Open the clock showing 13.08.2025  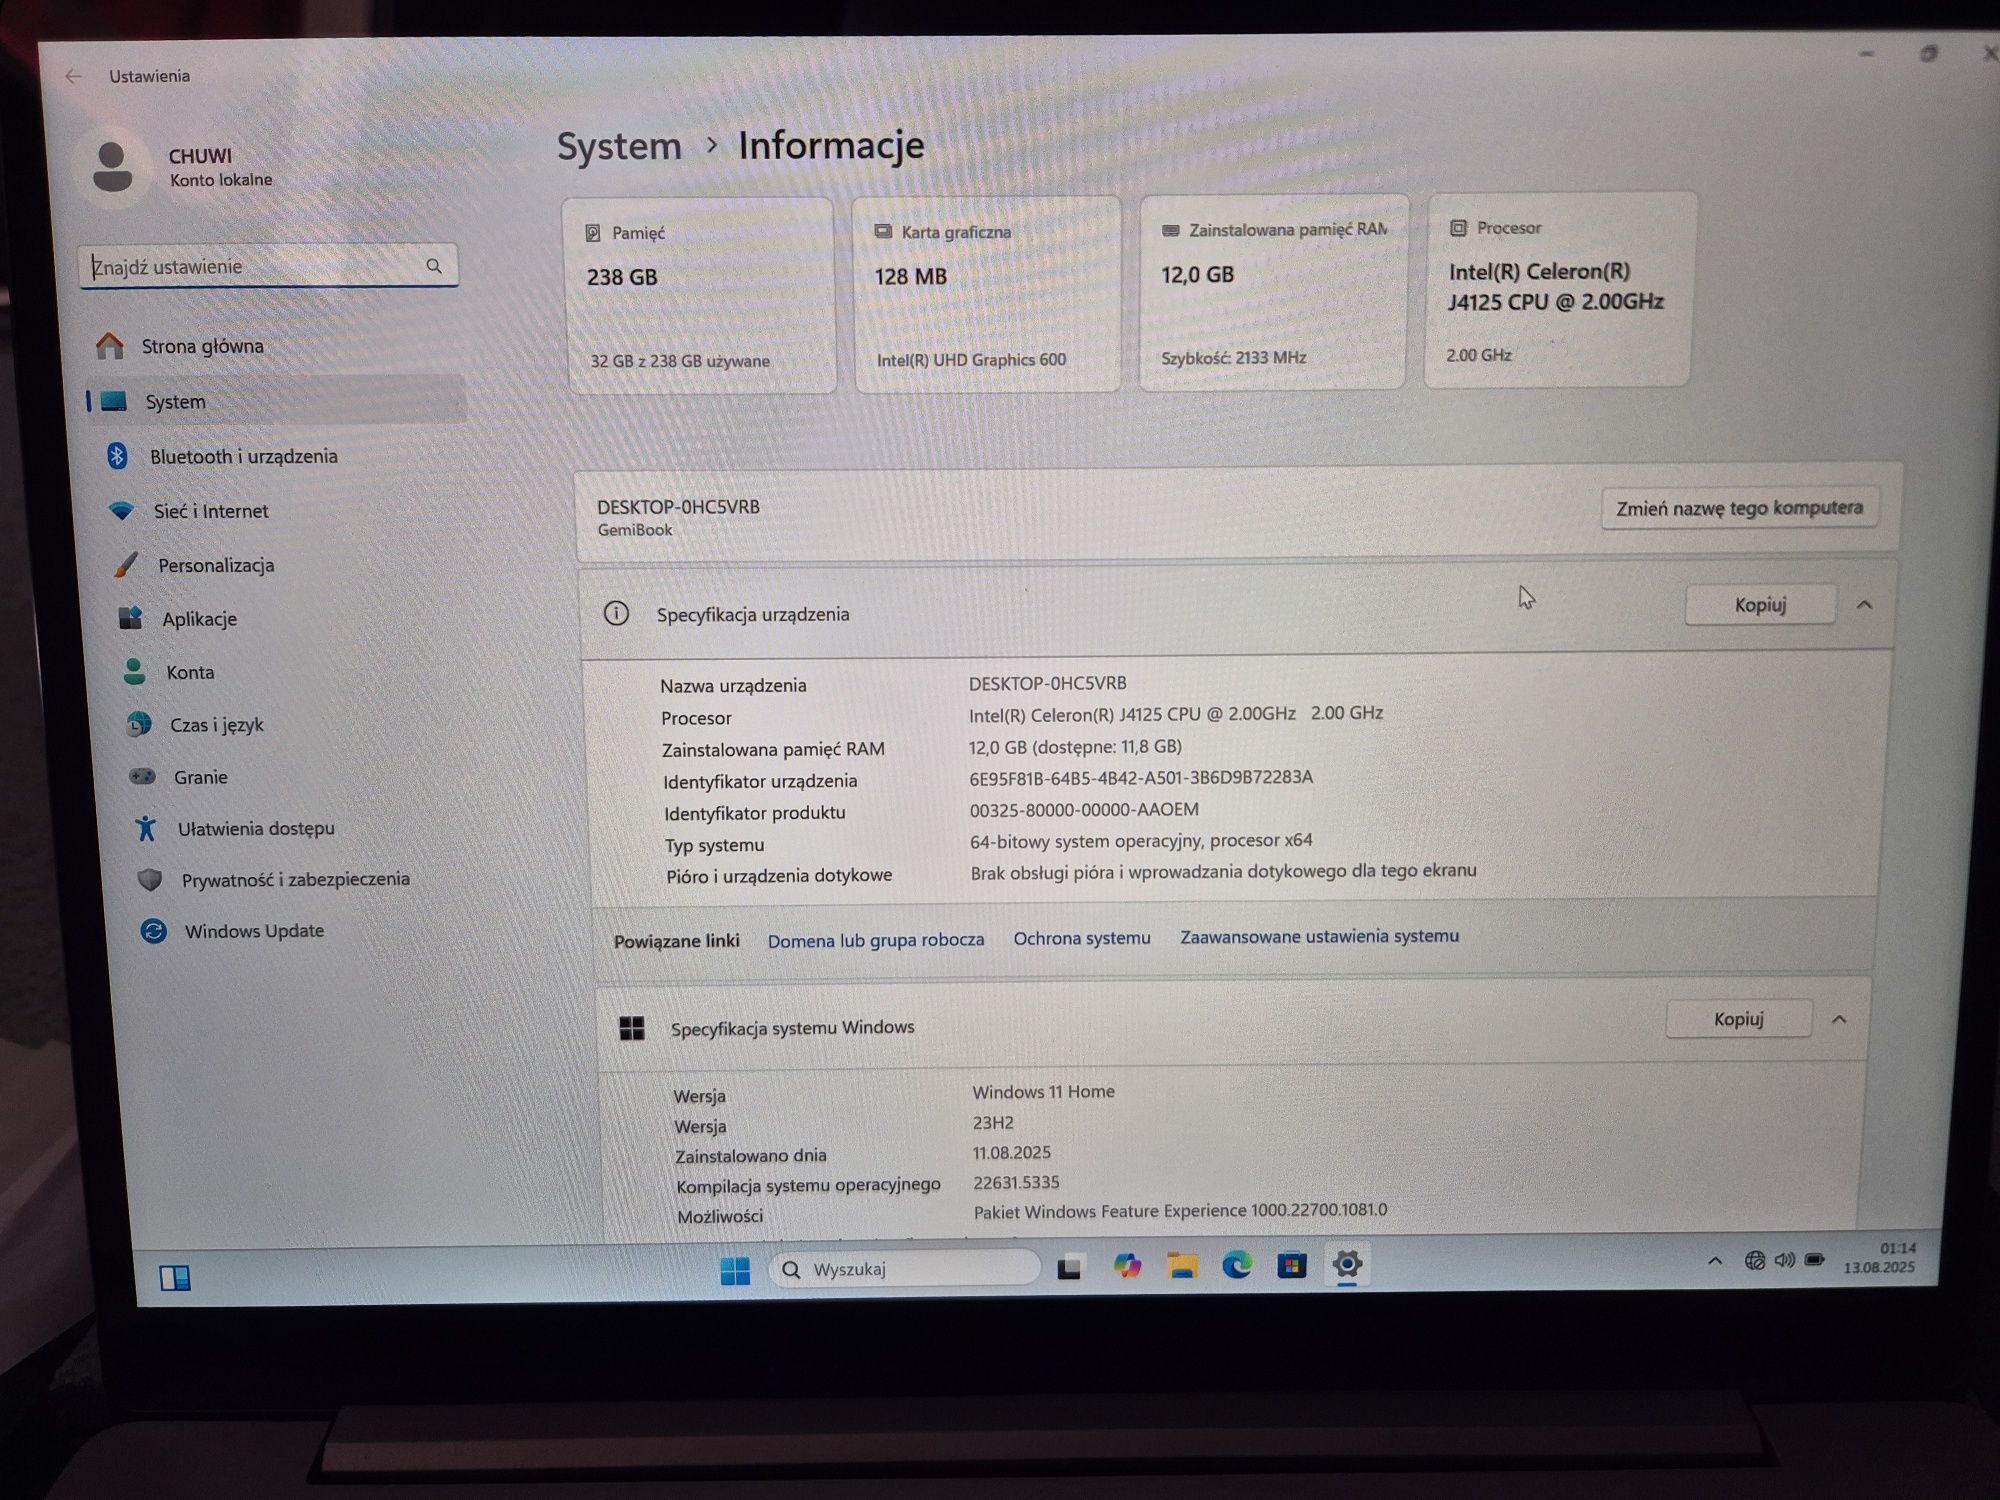[x=1880, y=1258]
